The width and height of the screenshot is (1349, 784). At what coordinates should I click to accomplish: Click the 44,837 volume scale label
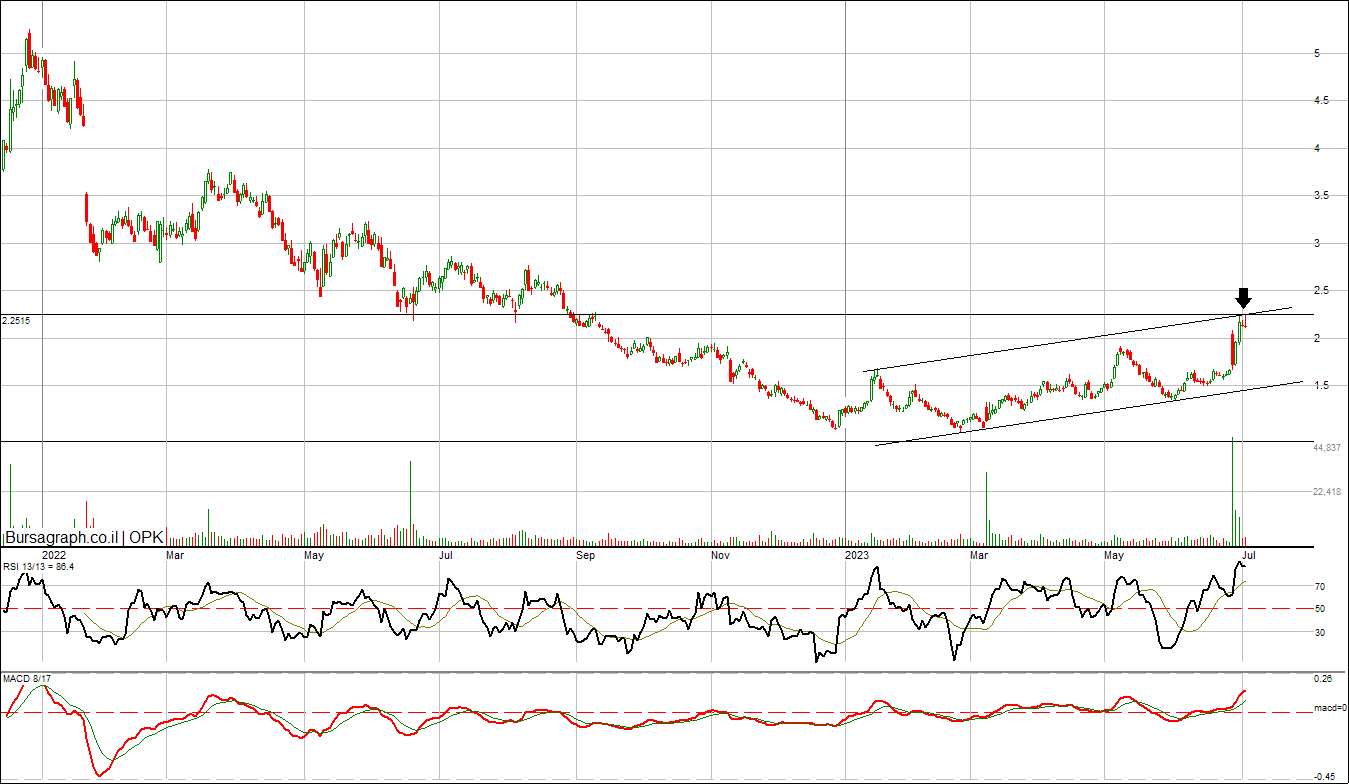click(x=1326, y=448)
